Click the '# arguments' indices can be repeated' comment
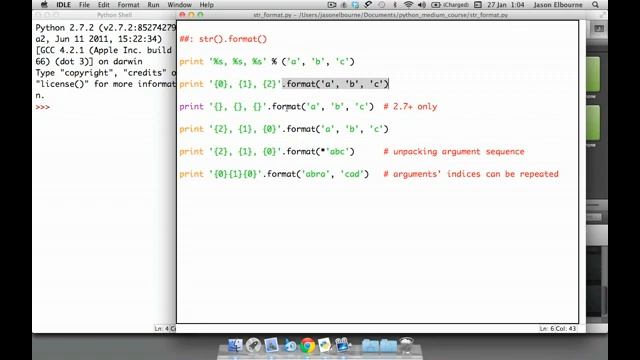The image size is (640, 360). pos(471,174)
